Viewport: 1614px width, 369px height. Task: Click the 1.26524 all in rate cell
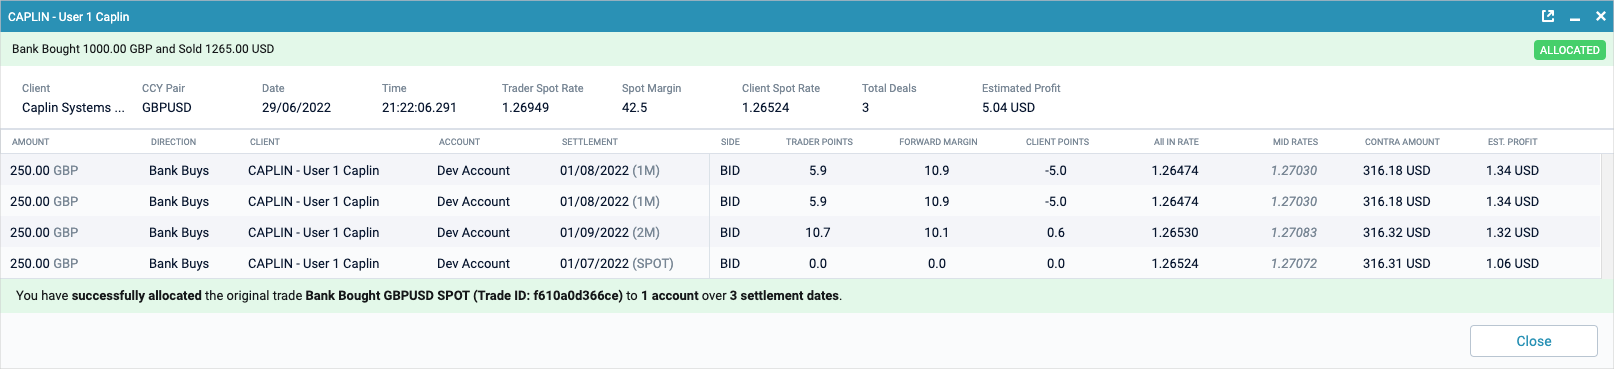click(1175, 263)
